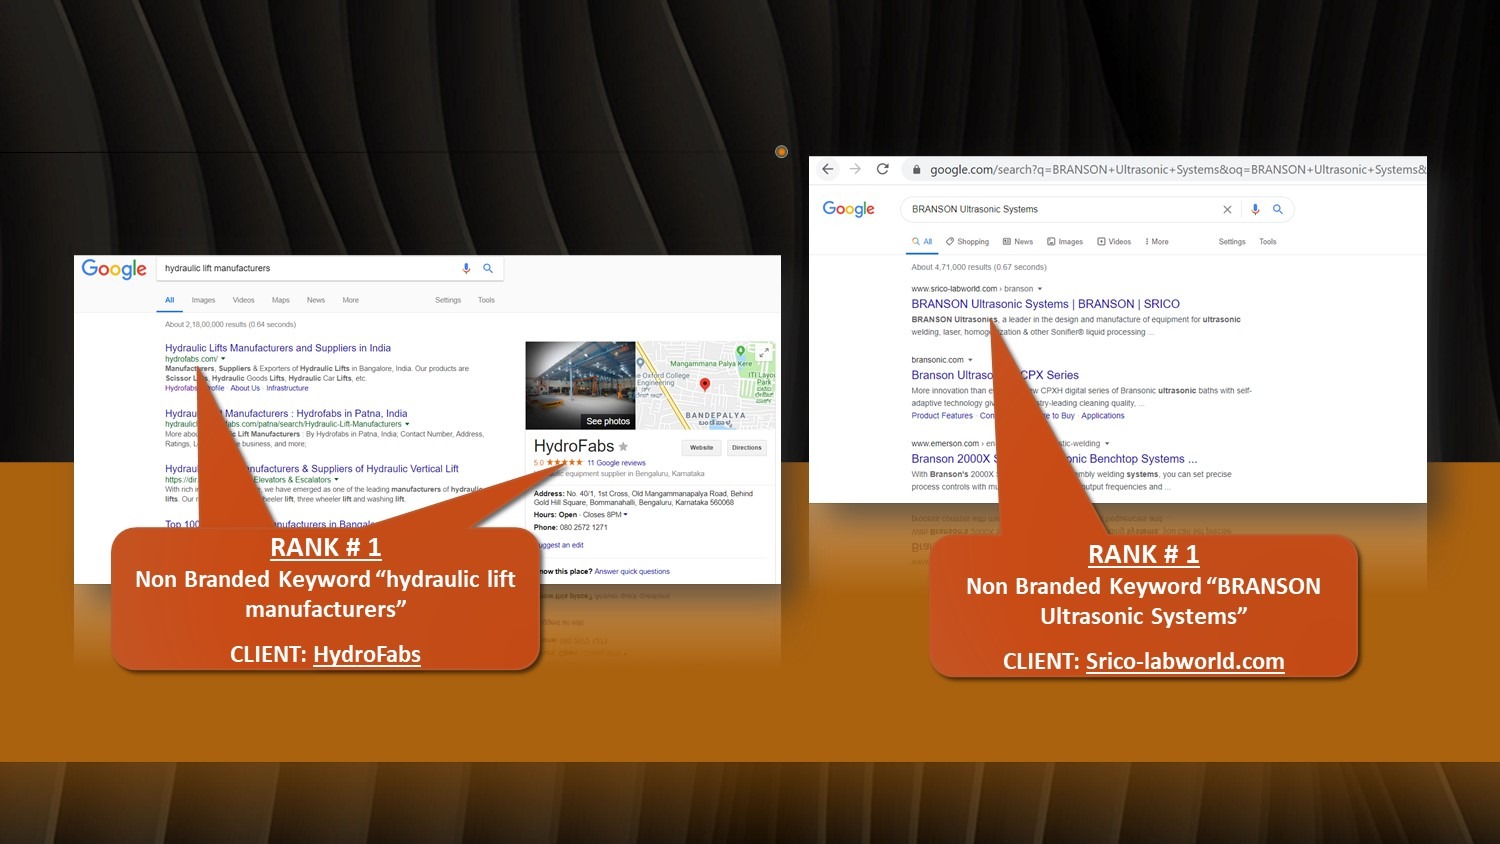Screen dimensions: 1500x844
Task: Switch to the Maps tab in the hydraulic lift search
Action: 281,300
